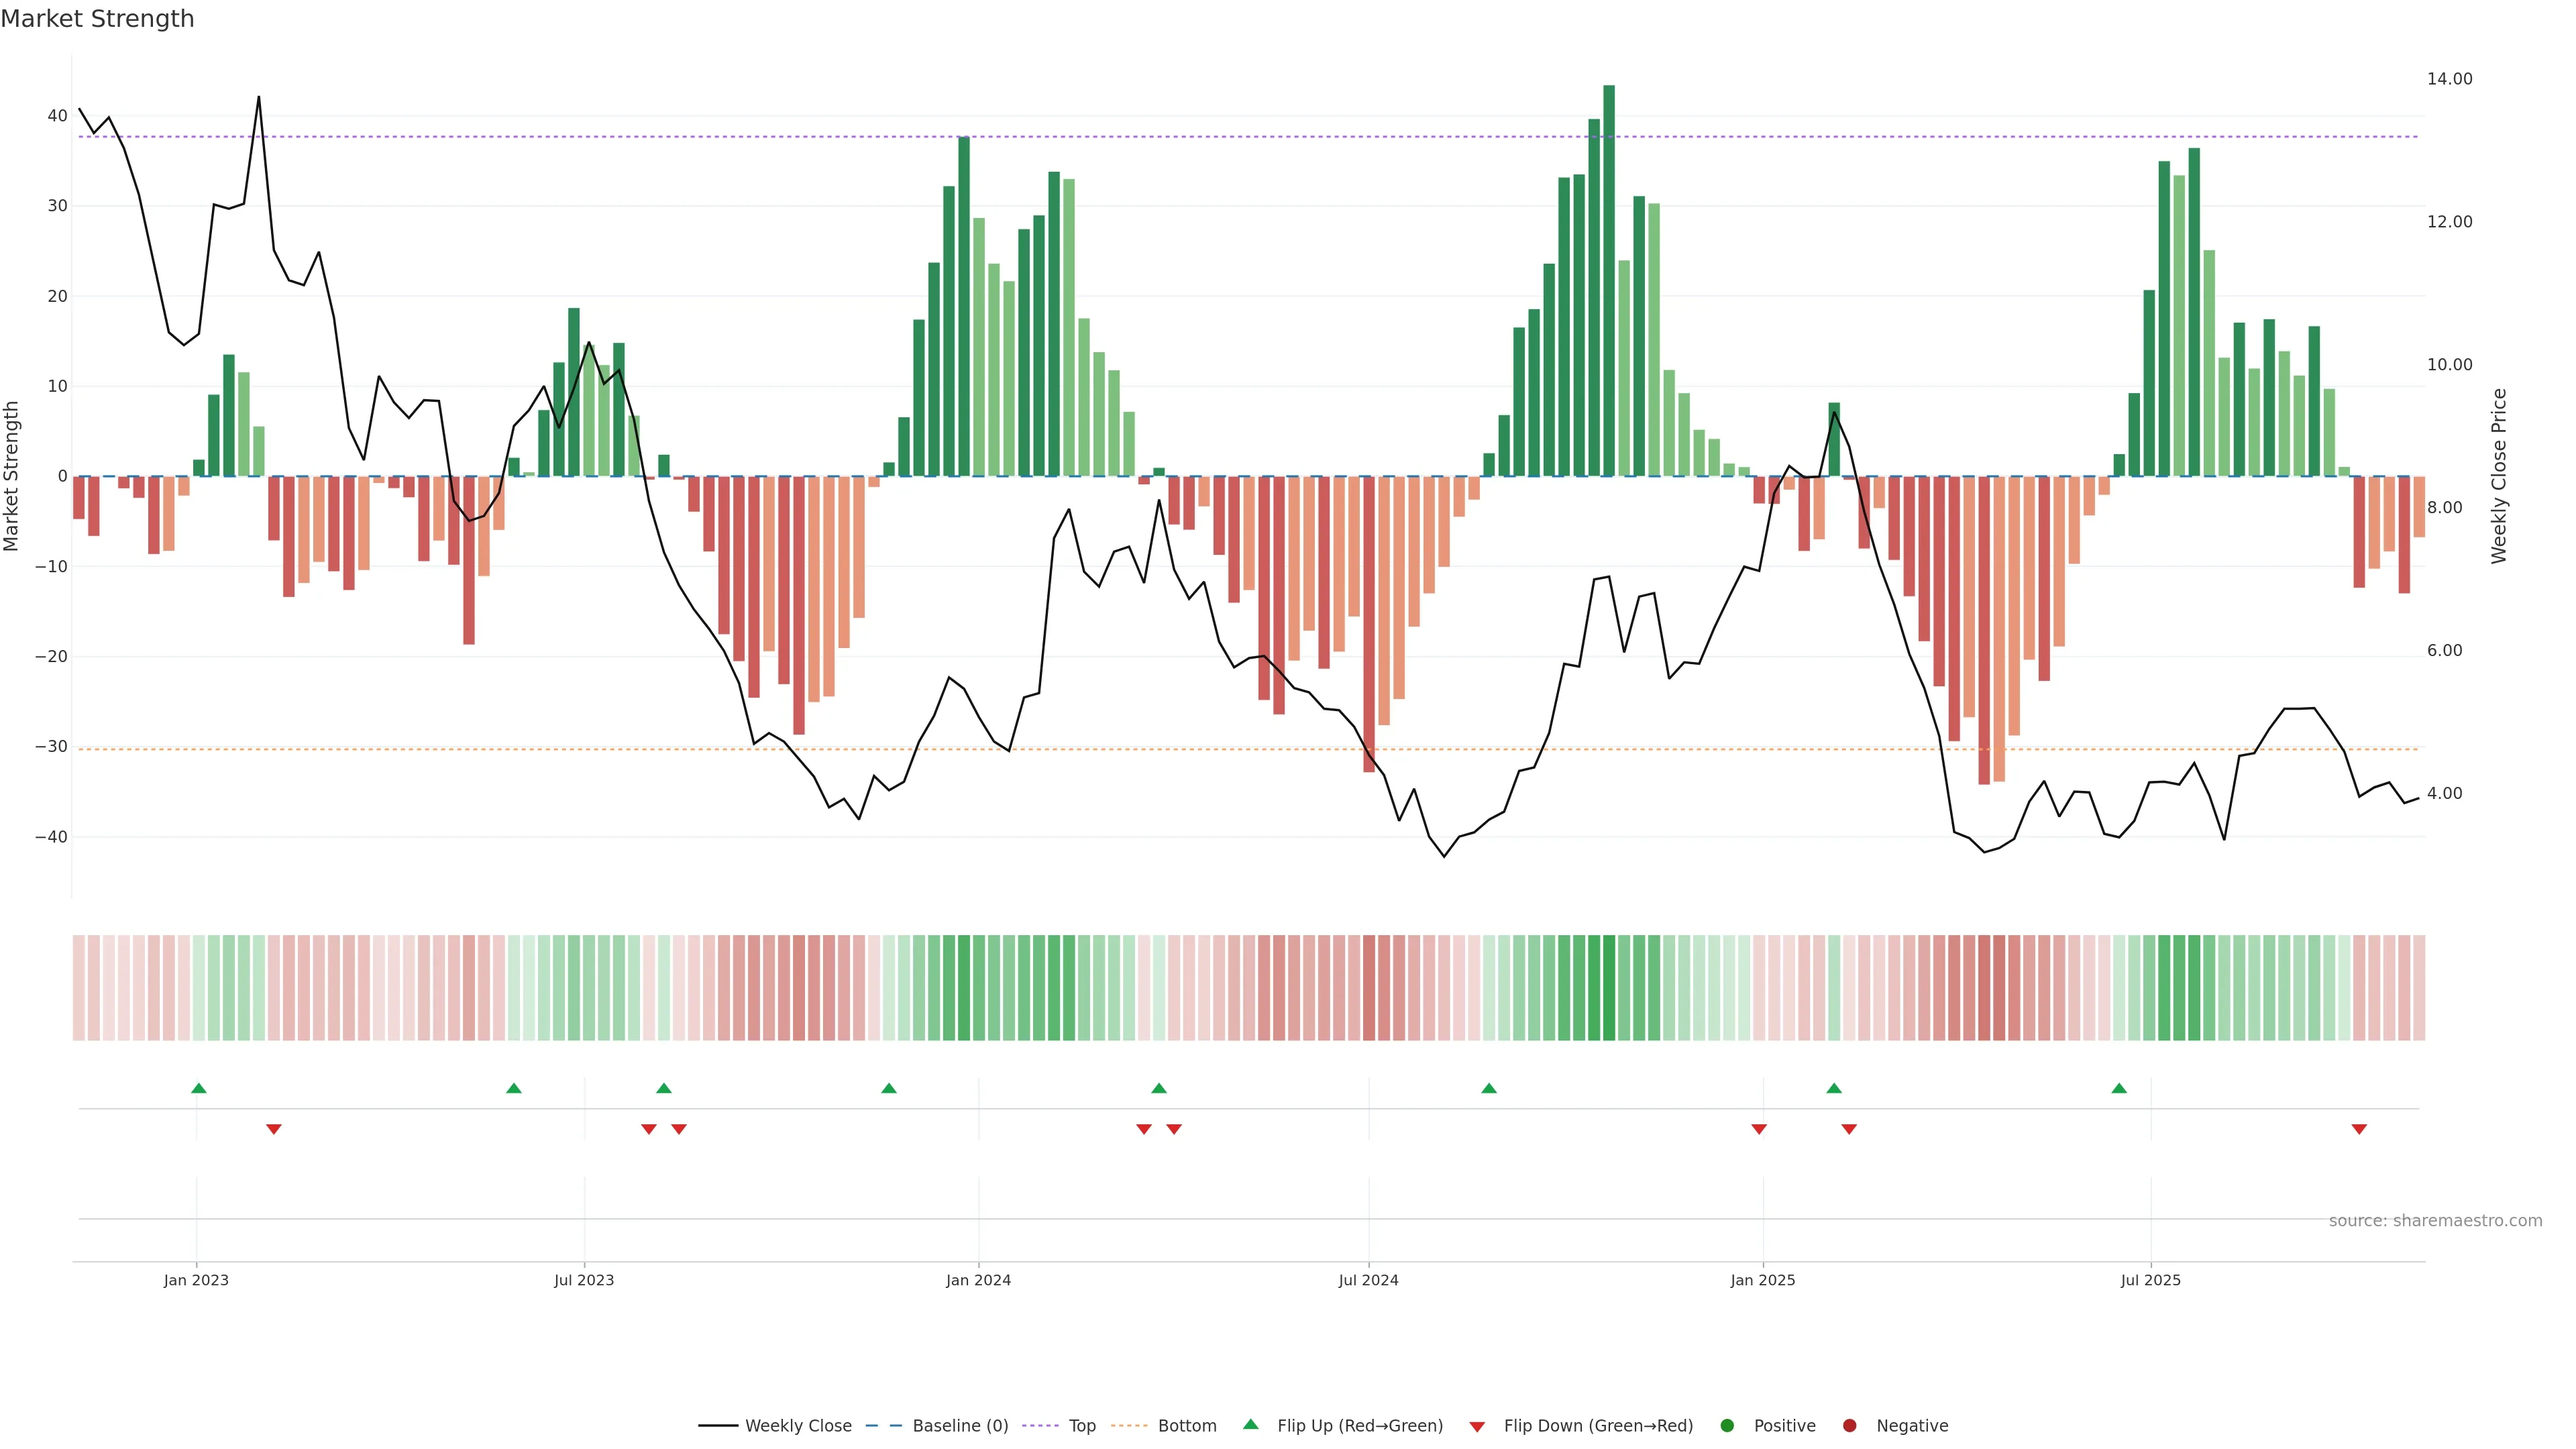This screenshot has width=2576, height=1449.
Task: Click the Flip Up green triangle legend icon
Action: pyautogui.click(x=1250, y=1424)
